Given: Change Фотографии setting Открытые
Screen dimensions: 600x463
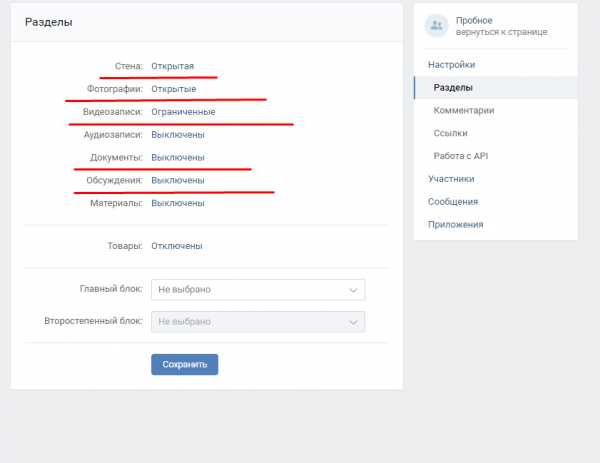Looking at the screenshot, I should point(174,89).
